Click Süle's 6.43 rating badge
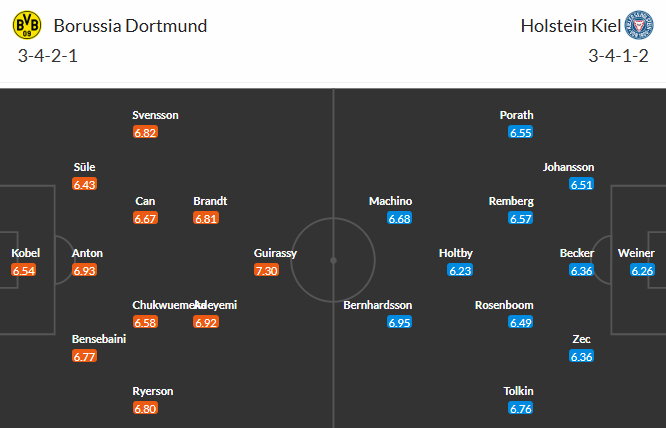 click(x=85, y=184)
